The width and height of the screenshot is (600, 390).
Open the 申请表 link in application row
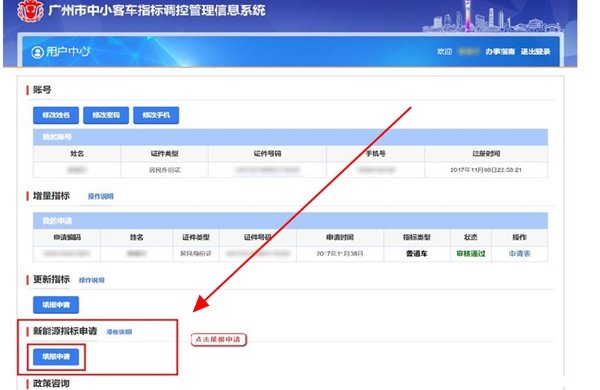(x=520, y=253)
